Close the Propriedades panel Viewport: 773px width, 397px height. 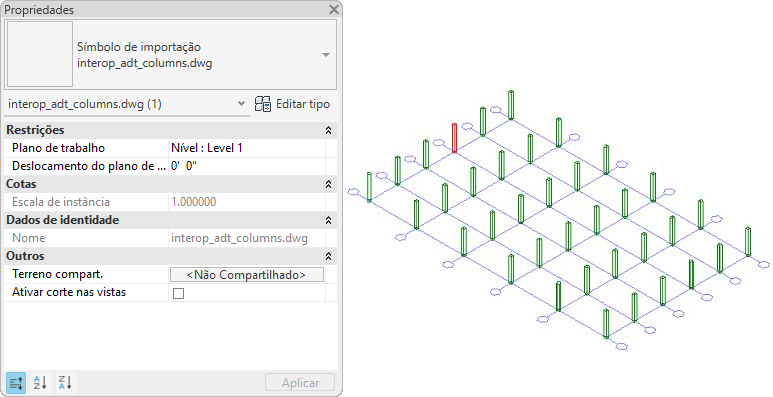(334, 9)
